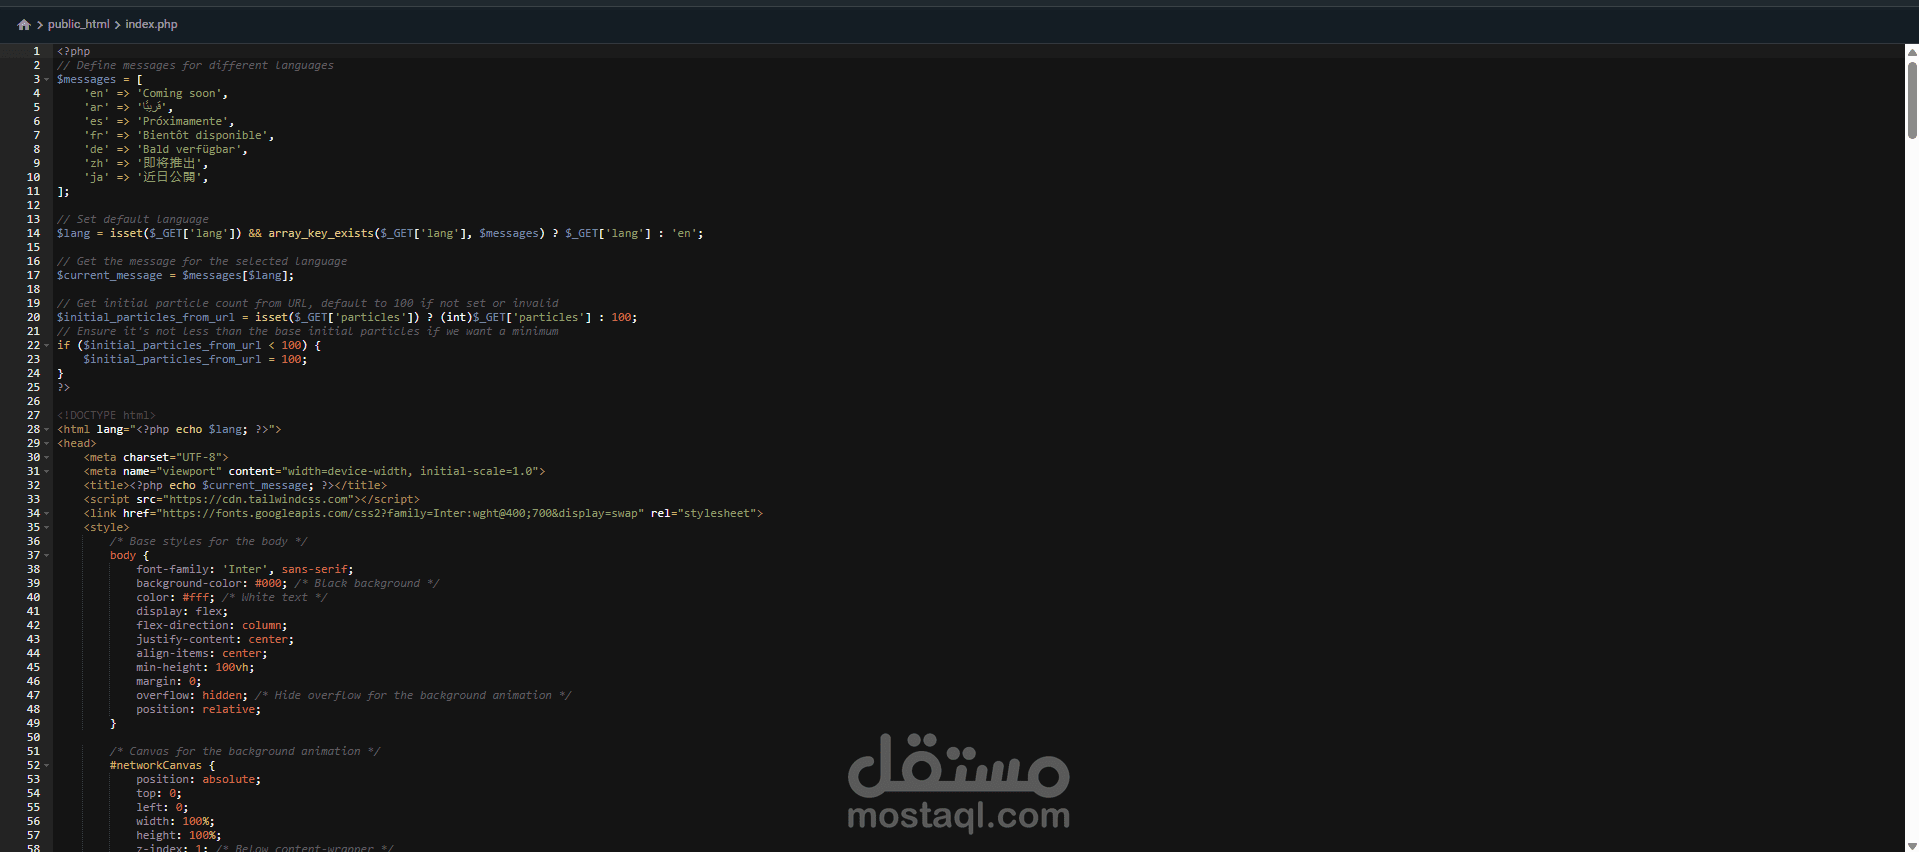Fold the html tag at line 28
This screenshot has width=1919, height=852.
[47, 430]
